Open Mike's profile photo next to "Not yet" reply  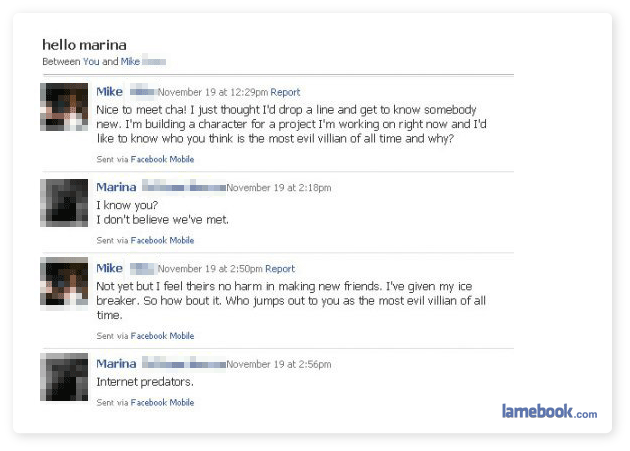[64, 284]
